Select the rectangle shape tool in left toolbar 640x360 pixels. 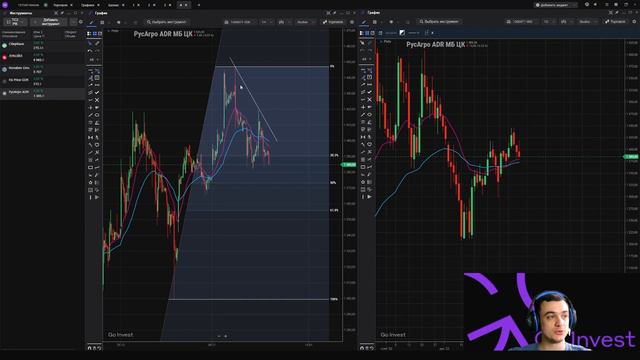tap(90, 167)
